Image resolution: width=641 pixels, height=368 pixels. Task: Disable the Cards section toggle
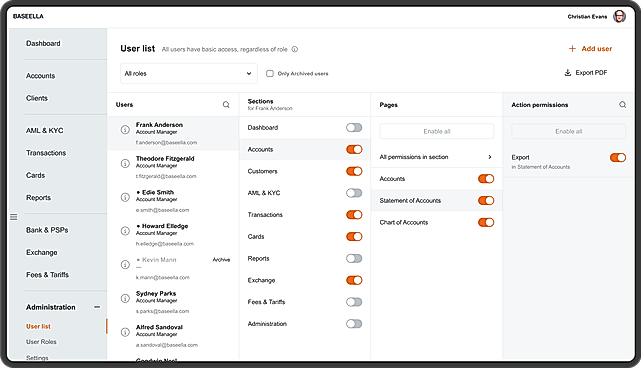354,236
